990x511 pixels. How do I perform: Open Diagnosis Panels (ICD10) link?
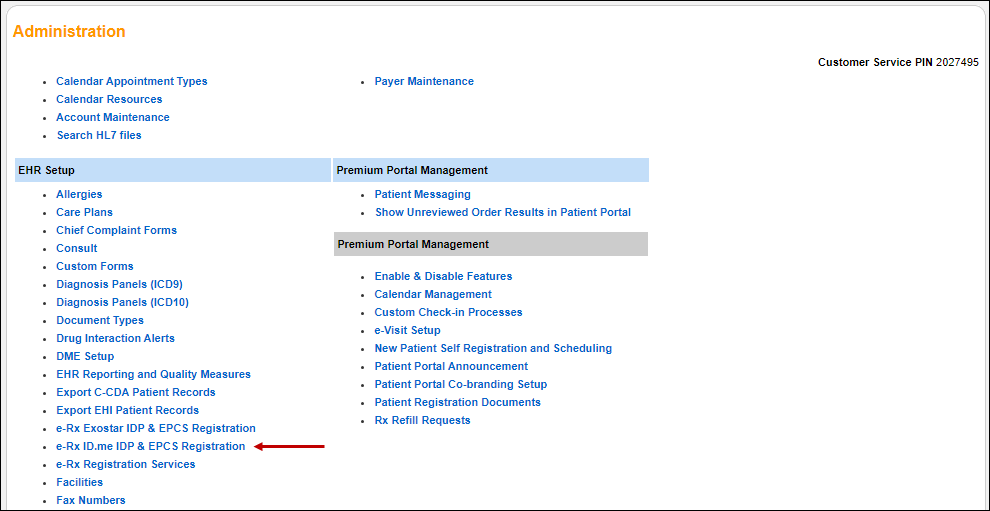(x=122, y=302)
